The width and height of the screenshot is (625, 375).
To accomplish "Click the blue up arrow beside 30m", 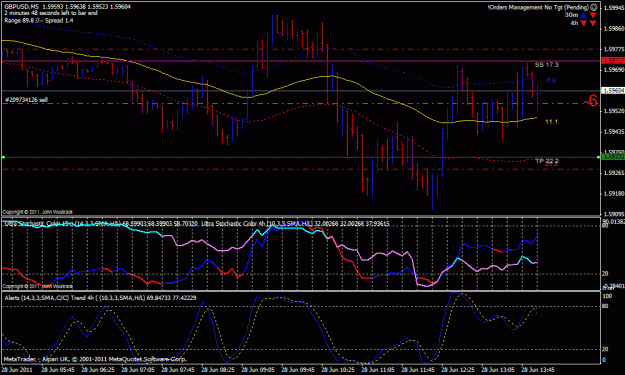I will coord(584,15).
